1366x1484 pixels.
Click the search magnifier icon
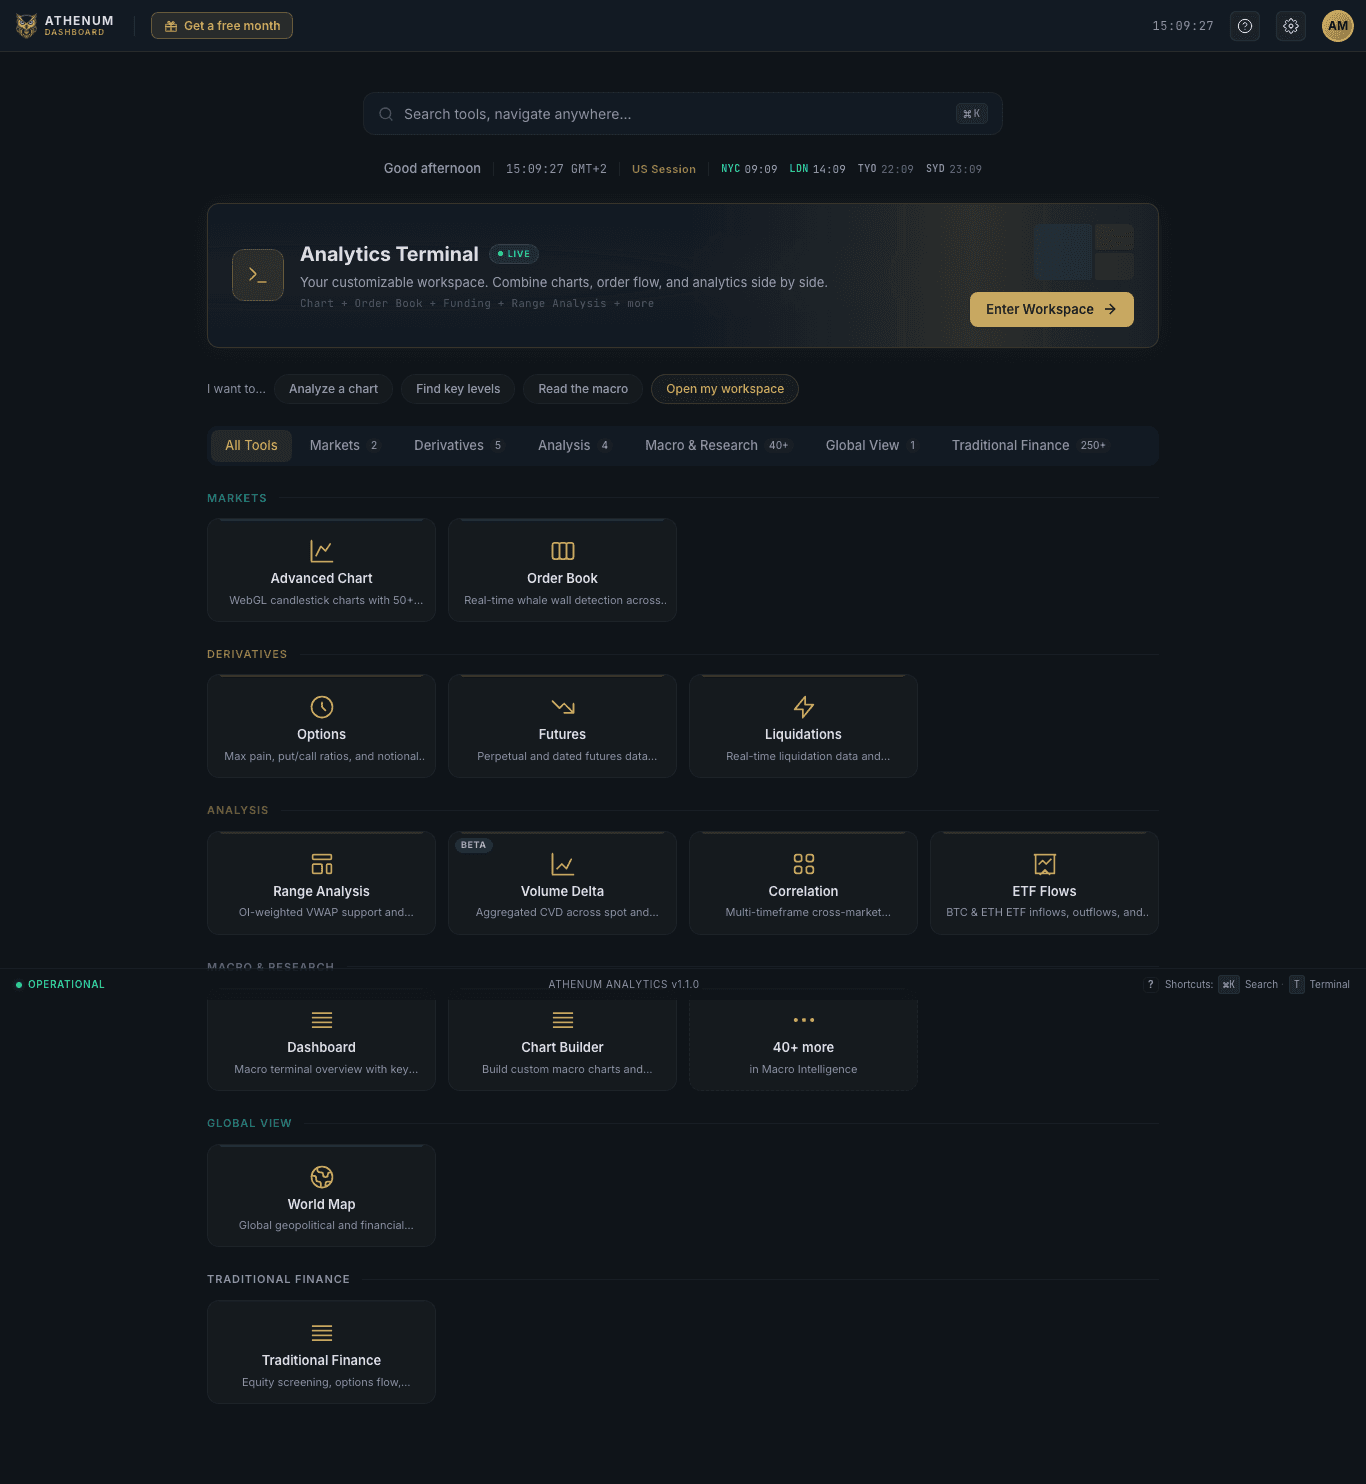point(386,114)
